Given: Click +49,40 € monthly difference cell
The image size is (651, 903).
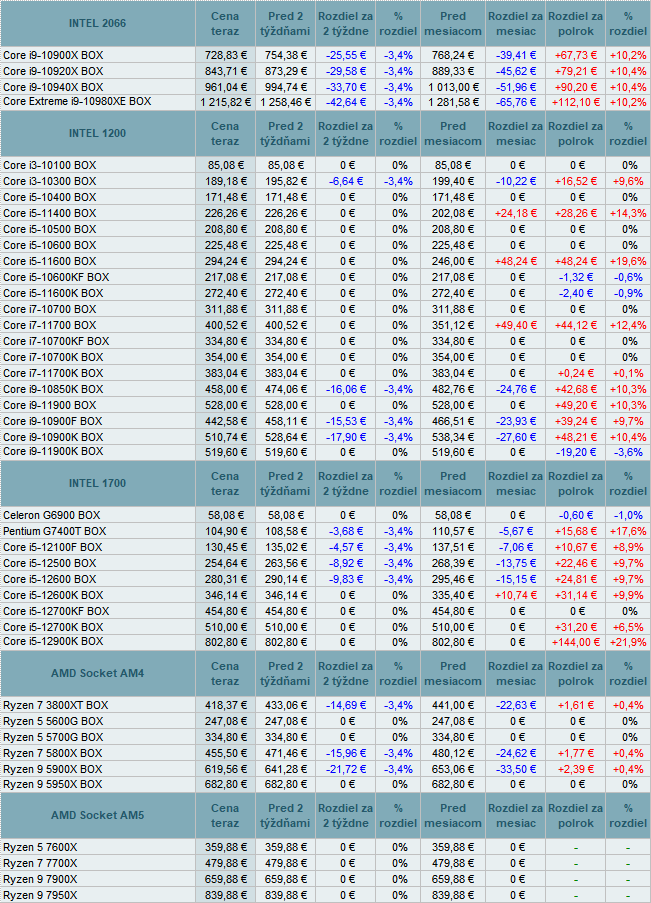Looking at the screenshot, I should (x=516, y=325).
